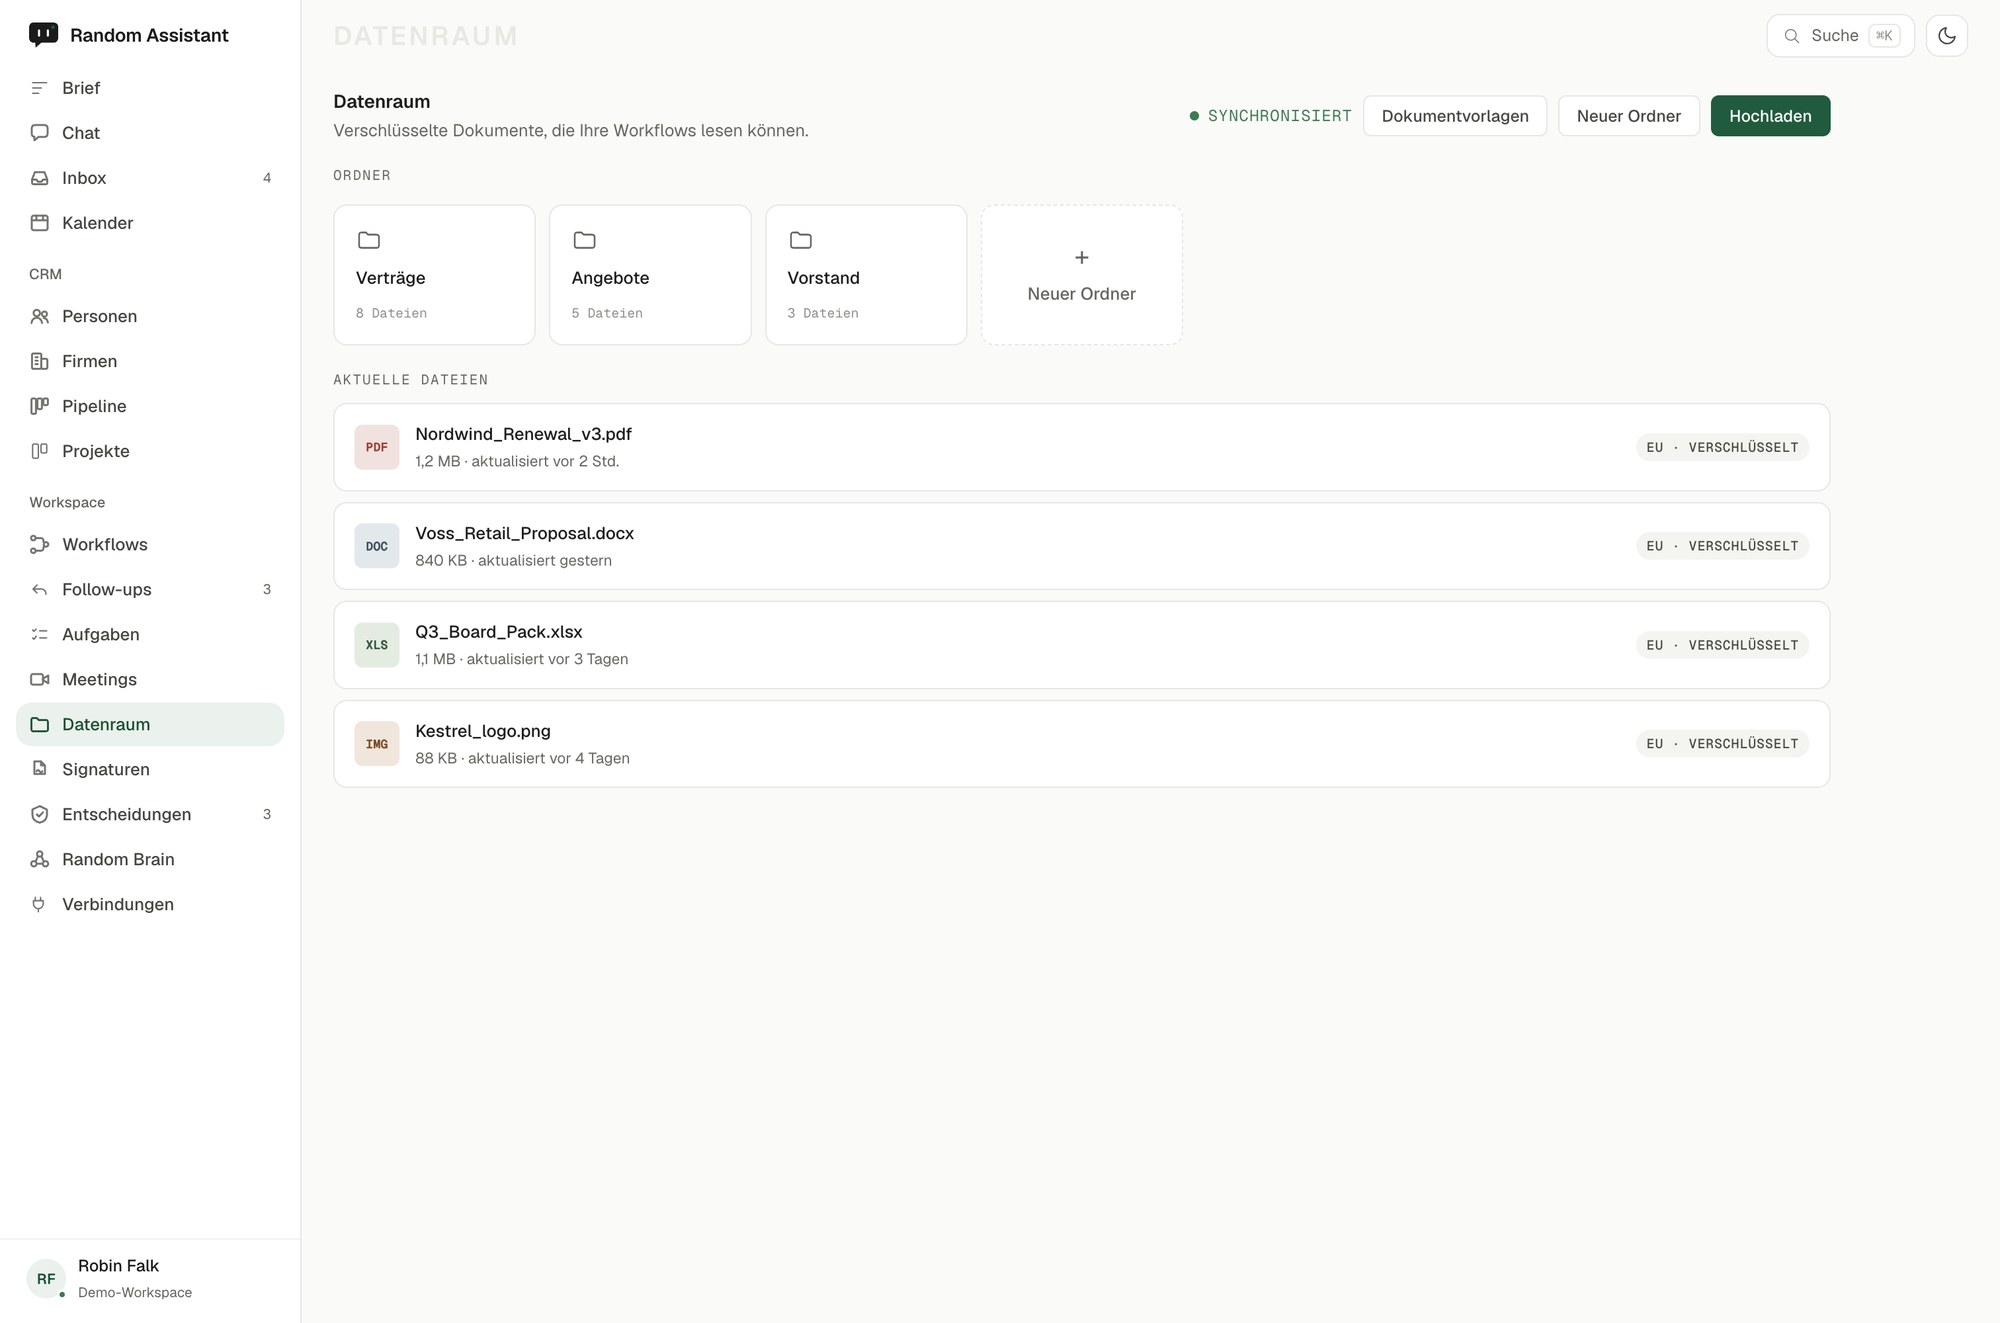
Task: Click the Signaturen document icon
Action: pyautogui.click(x=39, y=769)
